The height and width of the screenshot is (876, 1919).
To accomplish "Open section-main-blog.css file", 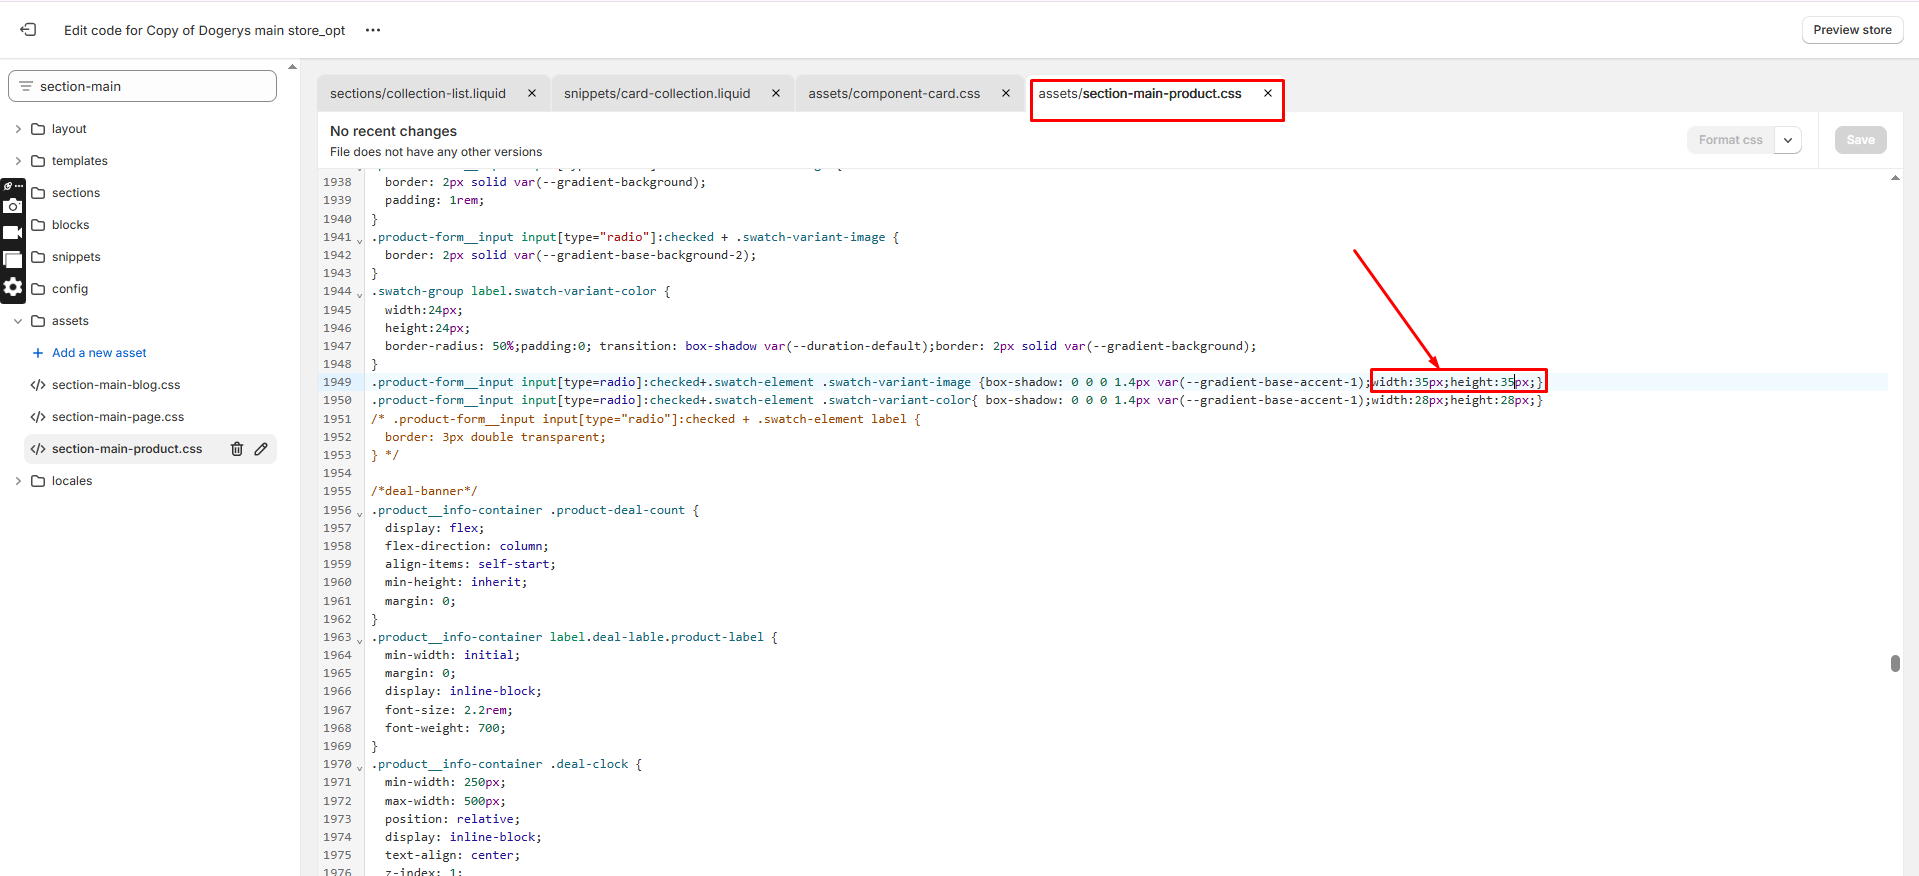I will (116, 385).
